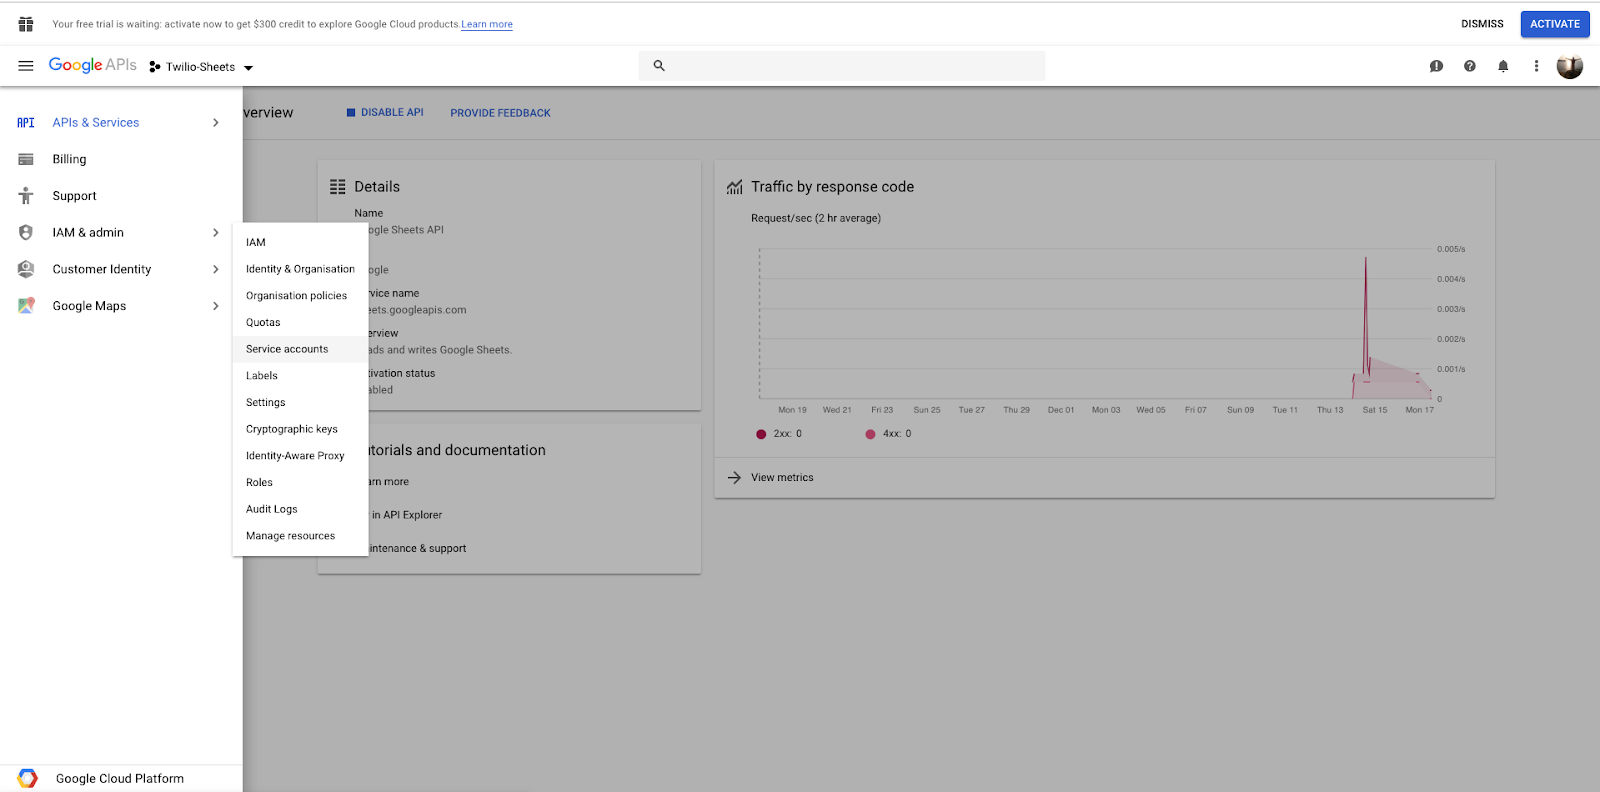Viewport: 1600px width, 792px height.
Task: Click the Details list icon
Action: coord(338,187)
